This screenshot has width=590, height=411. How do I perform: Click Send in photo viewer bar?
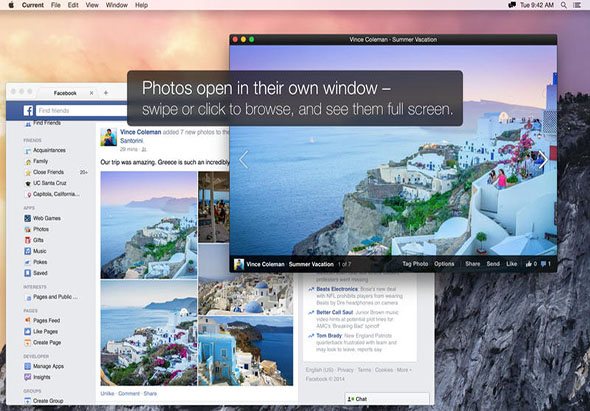(493, 264)
